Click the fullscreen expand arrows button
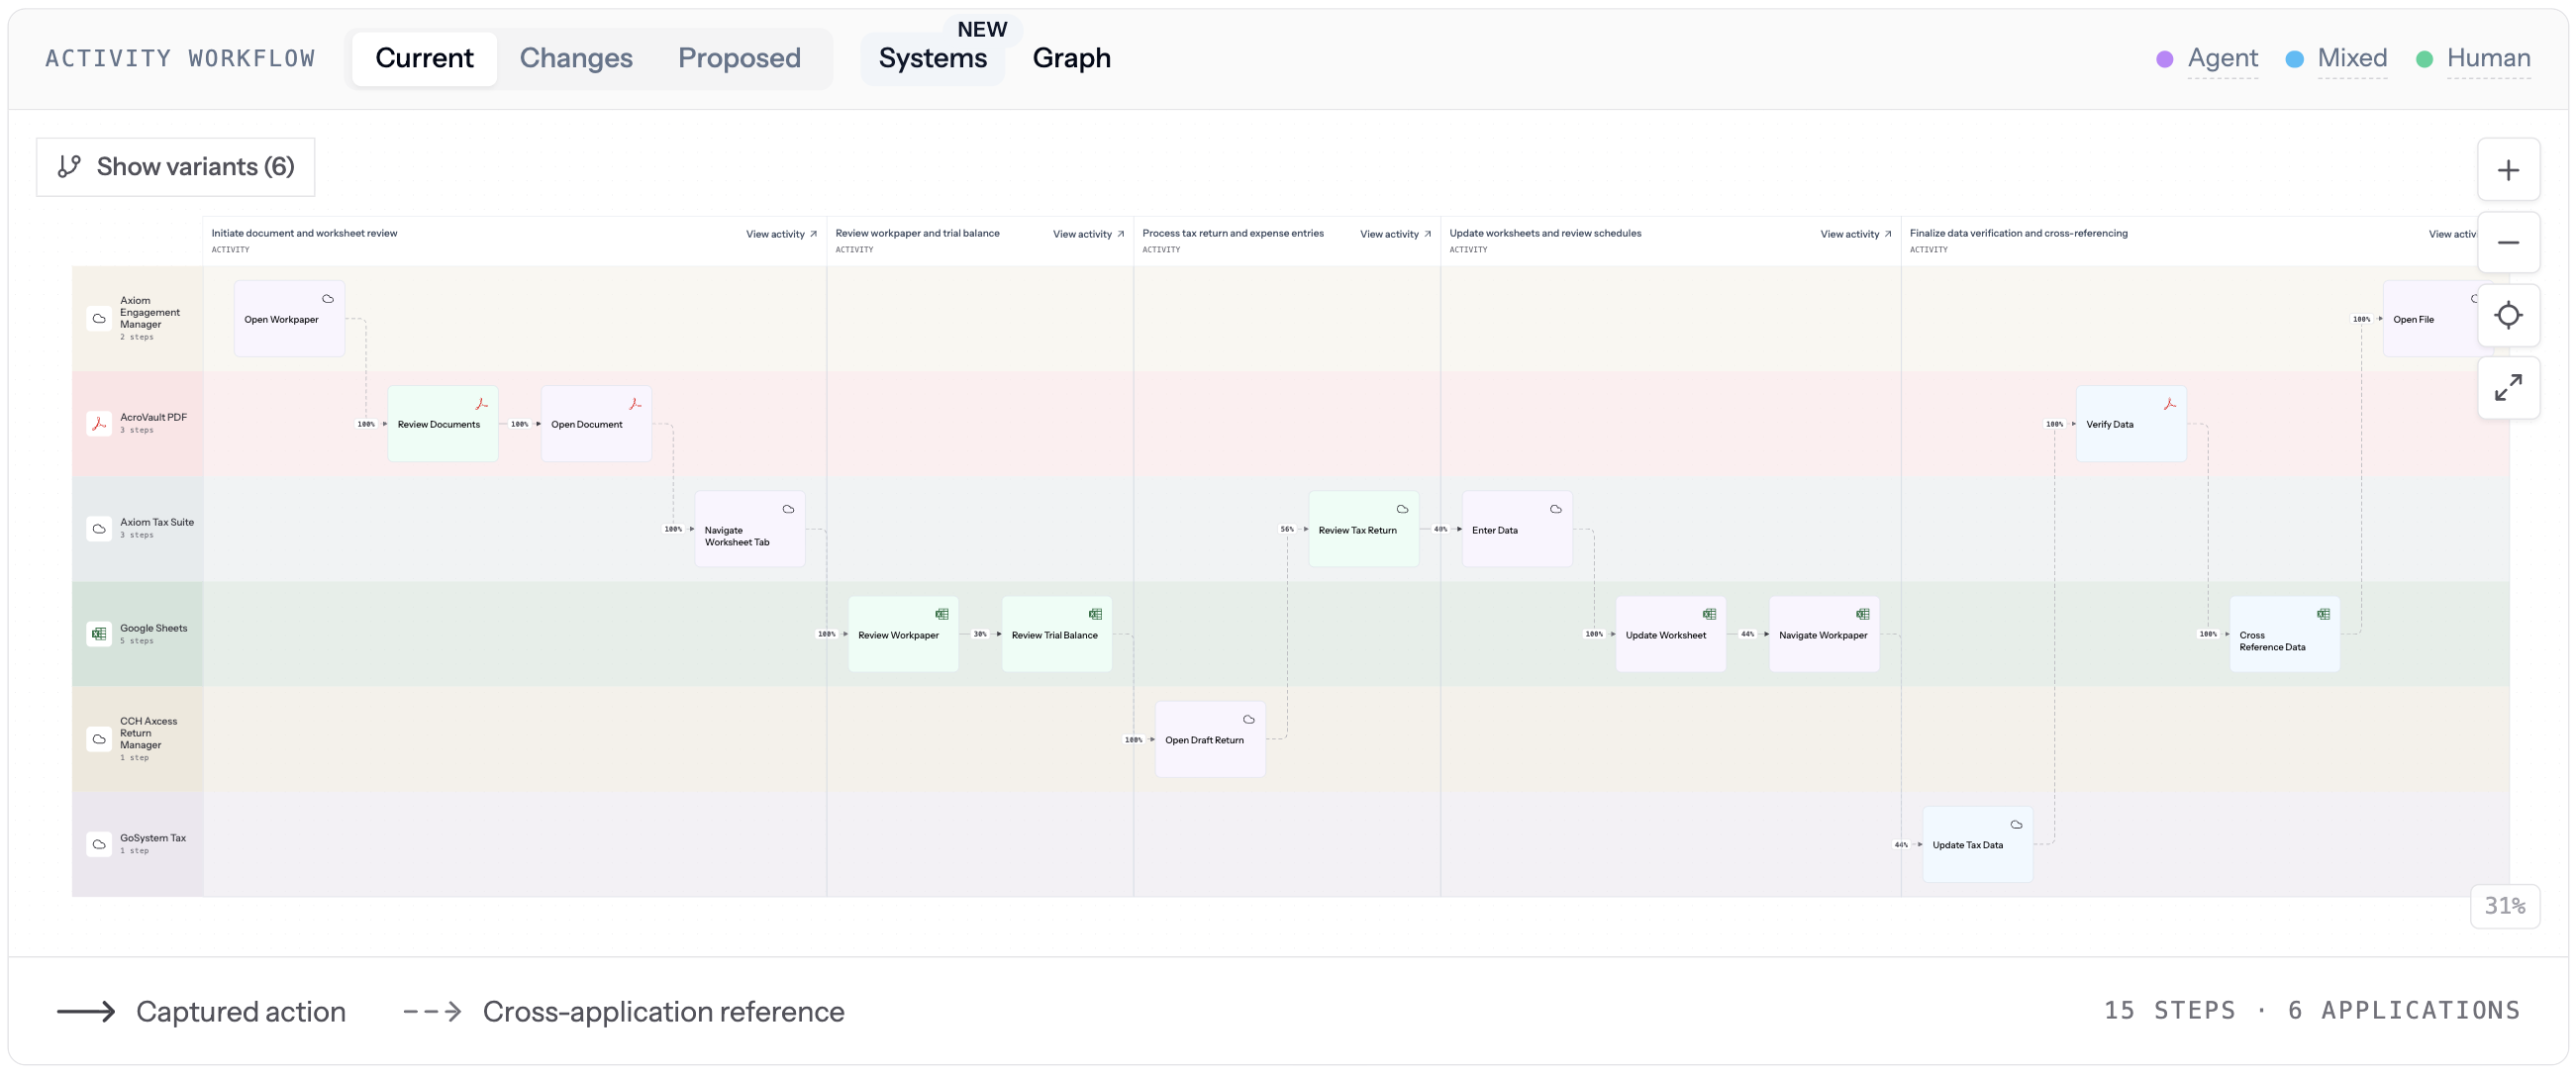The image size is (2576, 1075). tap(2508, 388)
